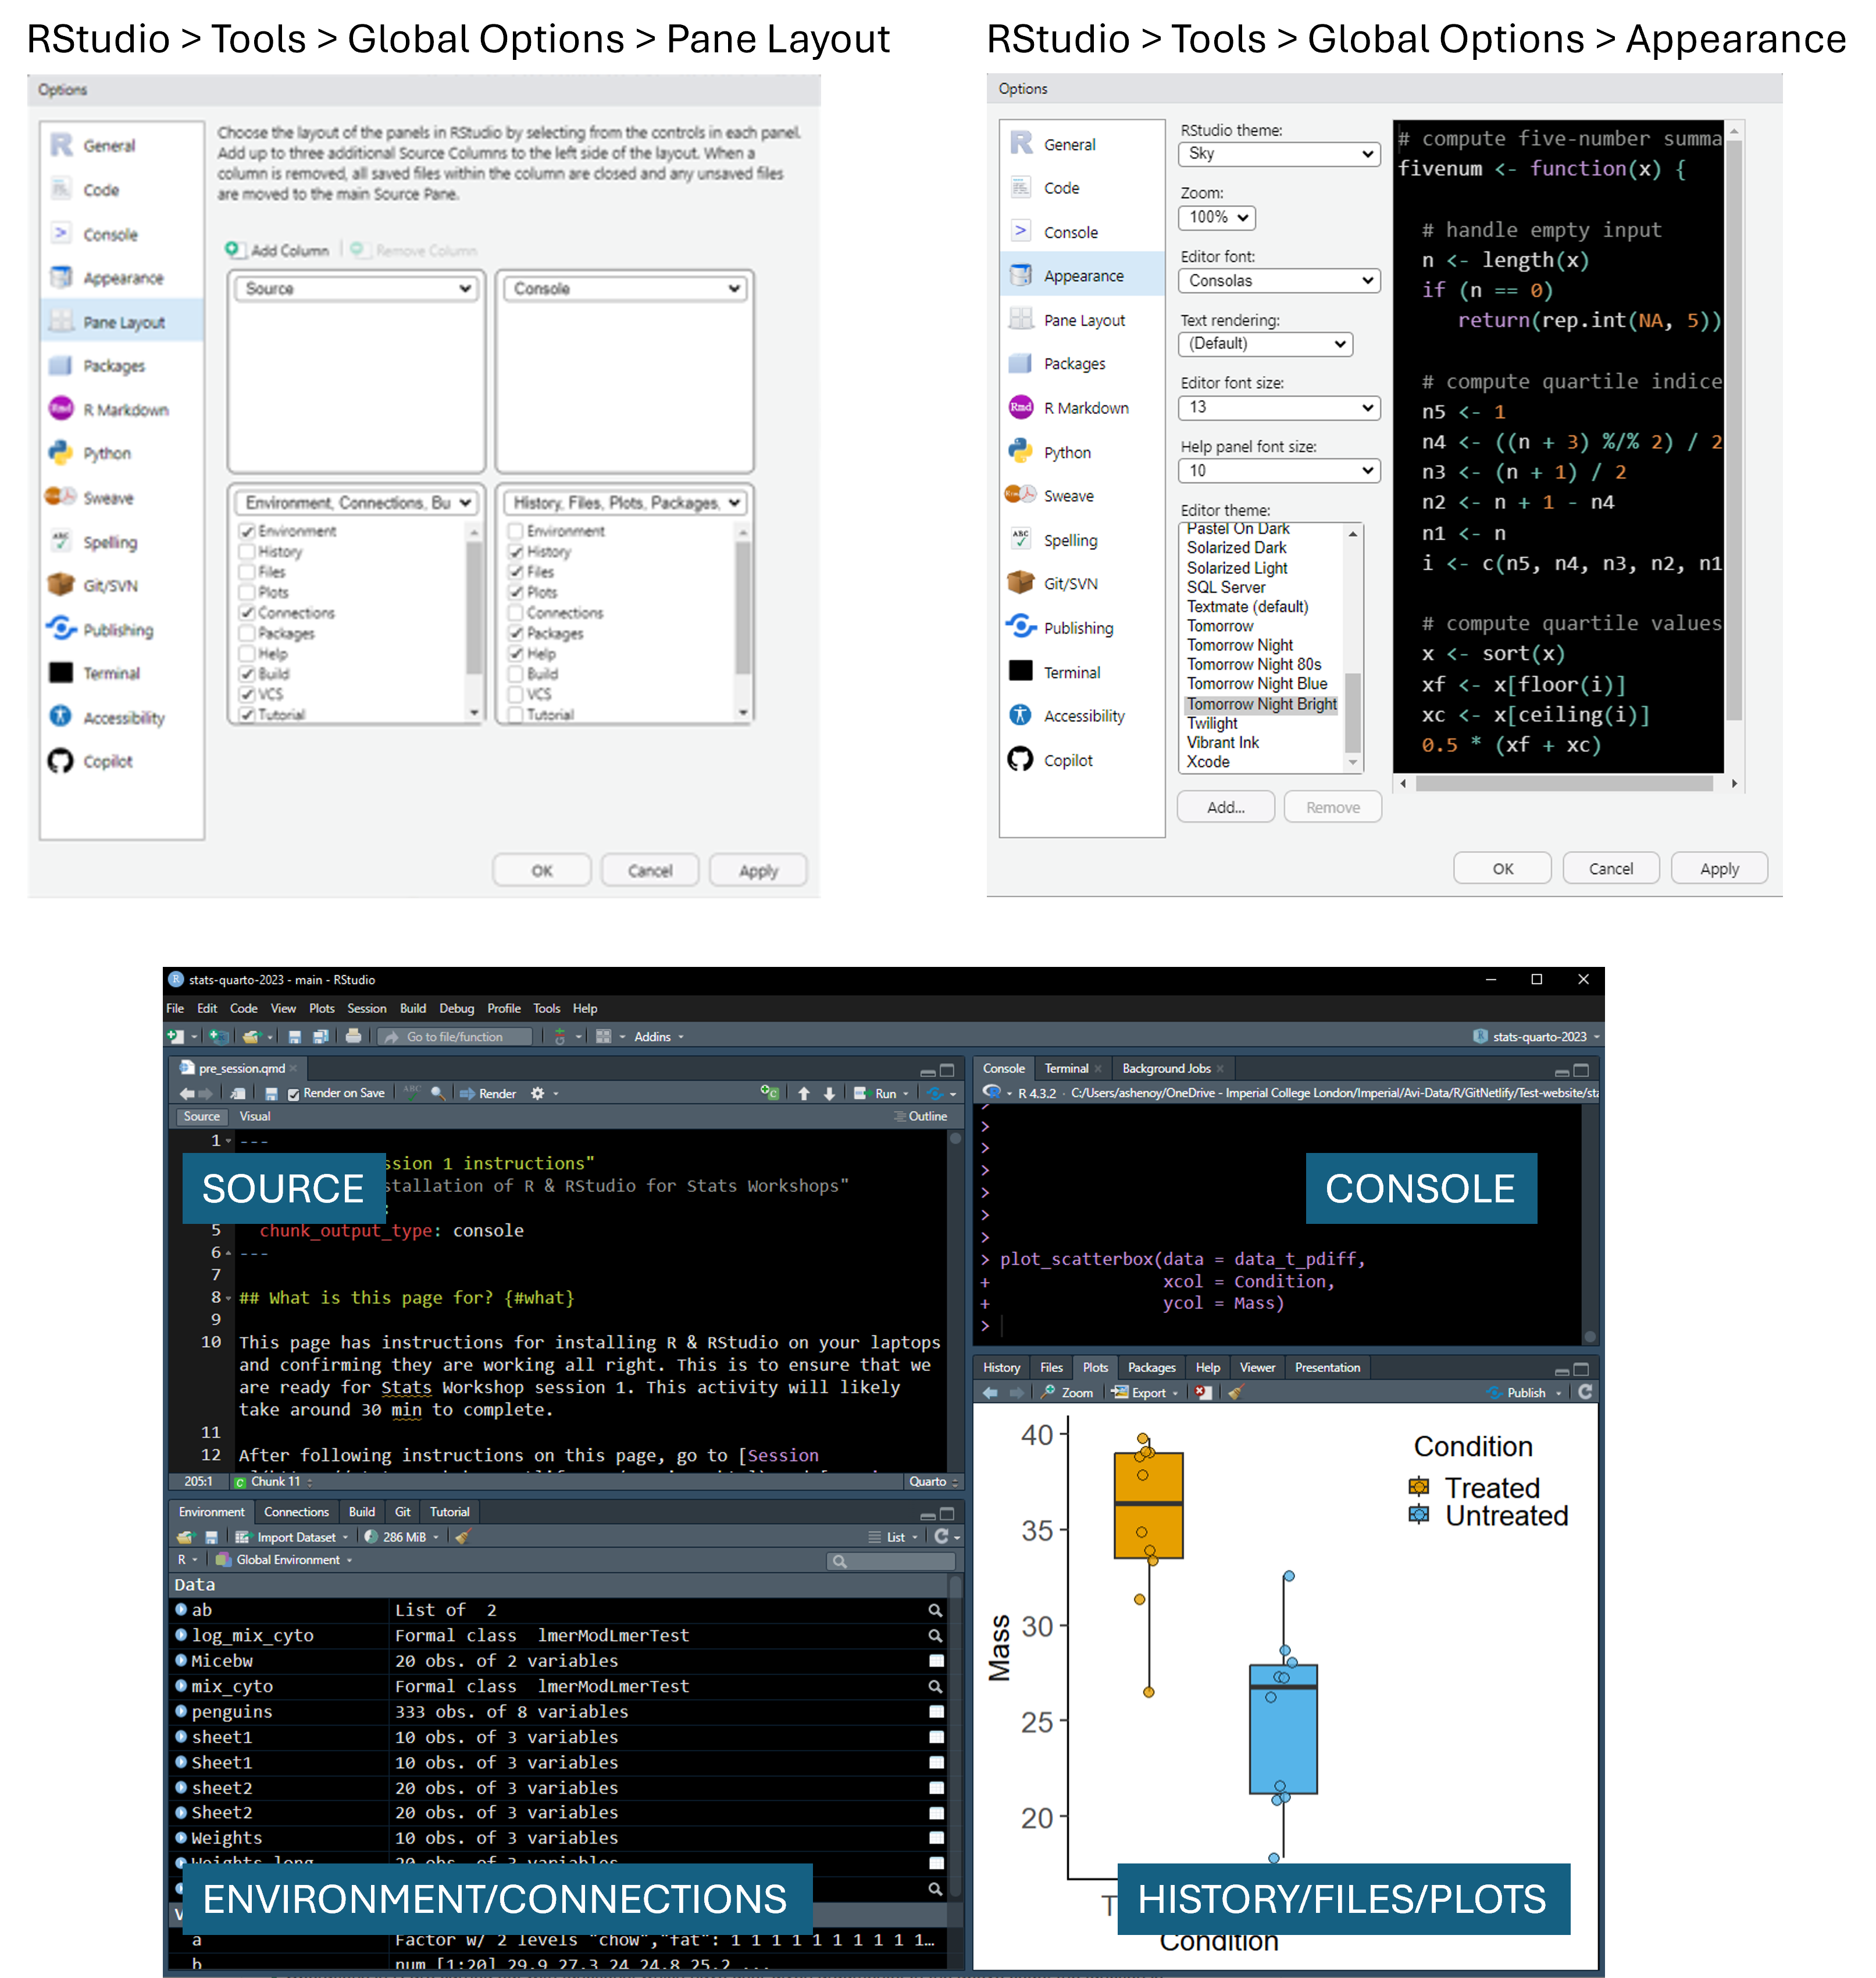The width and height of the screenshot is (1876, 1978).
Task: Click the Go to Next Chunk down arrow
Action: (x=829, y=1094)
